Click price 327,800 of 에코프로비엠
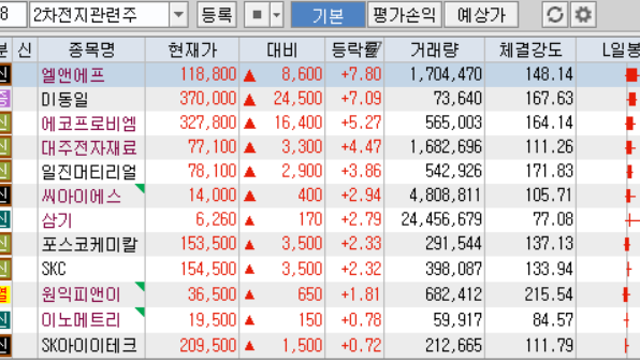The height and width of the screenshot is (360, 640). (x=208, y=122)
